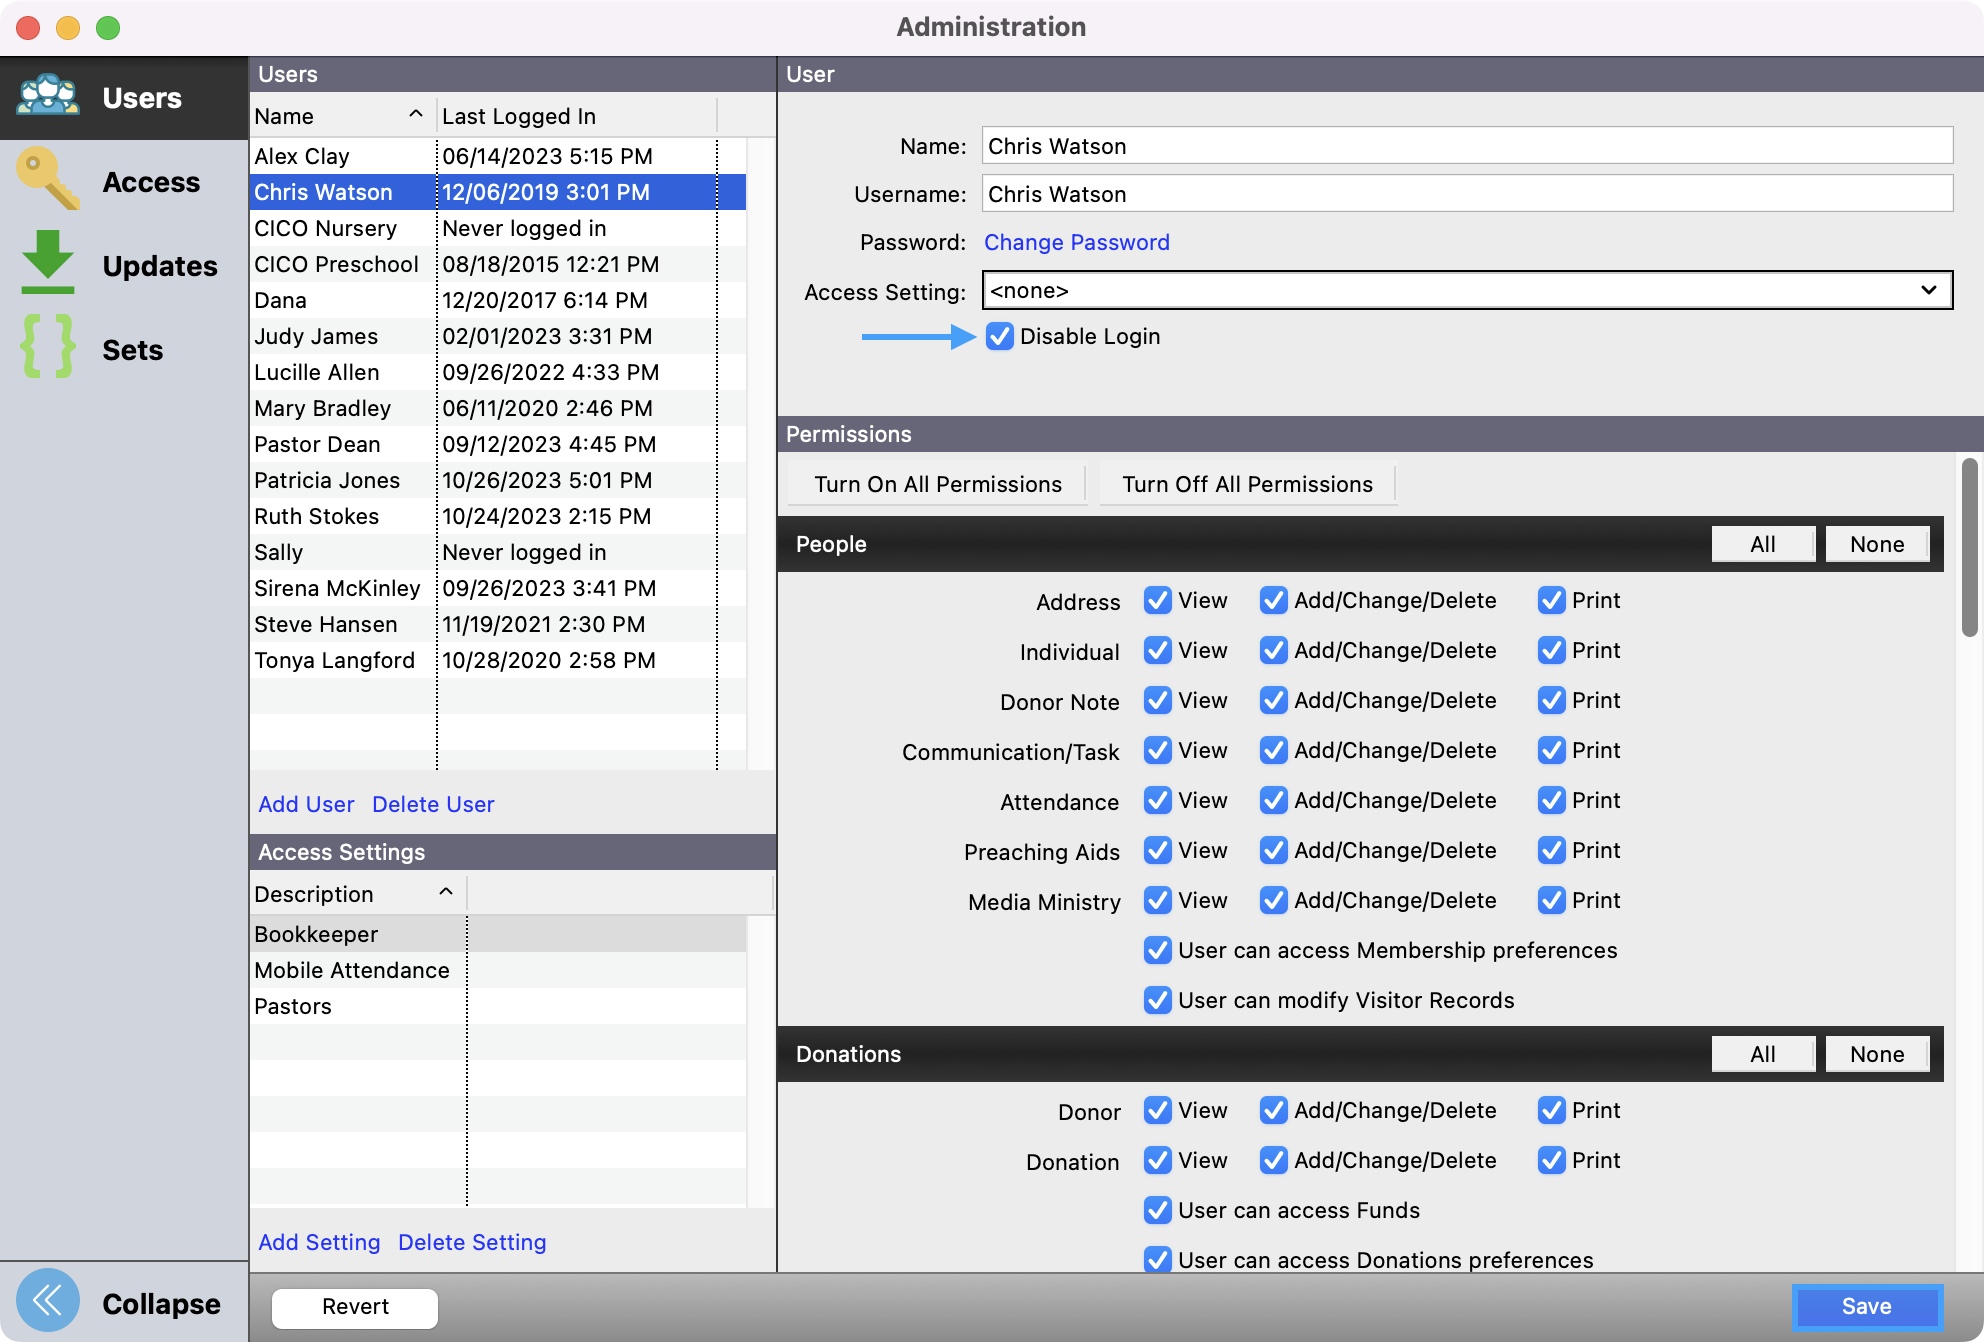Sort access settings by Description arrow
The image size is (1984, 1342).
coord(446,892)
